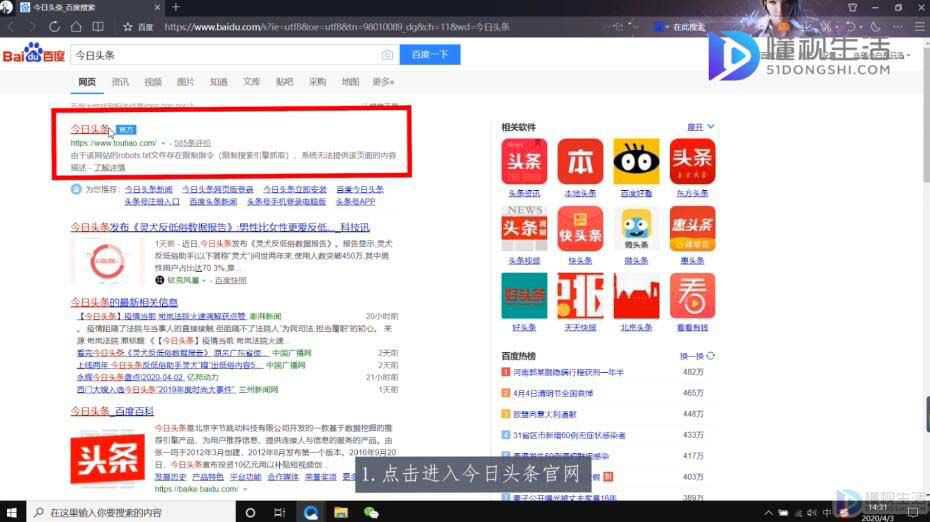Open the browser hamburger menu
This screenshot has width=930, height=522.
919,27
